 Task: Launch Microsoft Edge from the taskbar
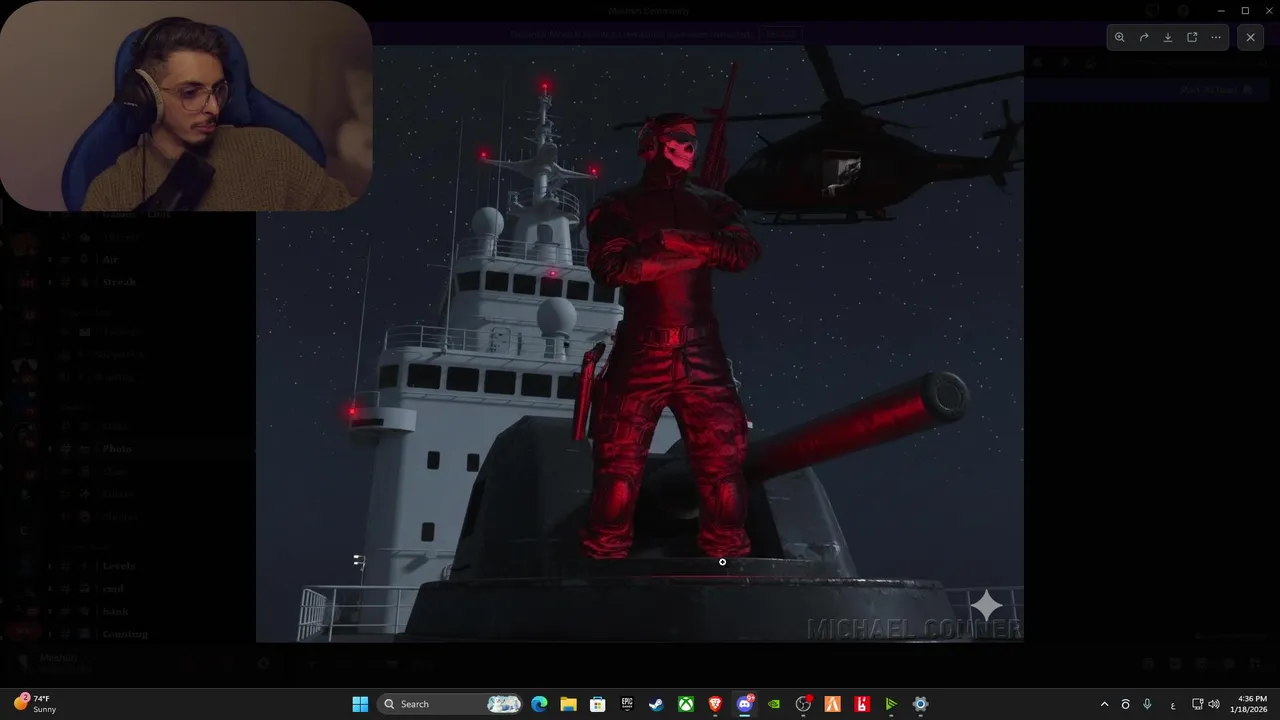[539, 704]
